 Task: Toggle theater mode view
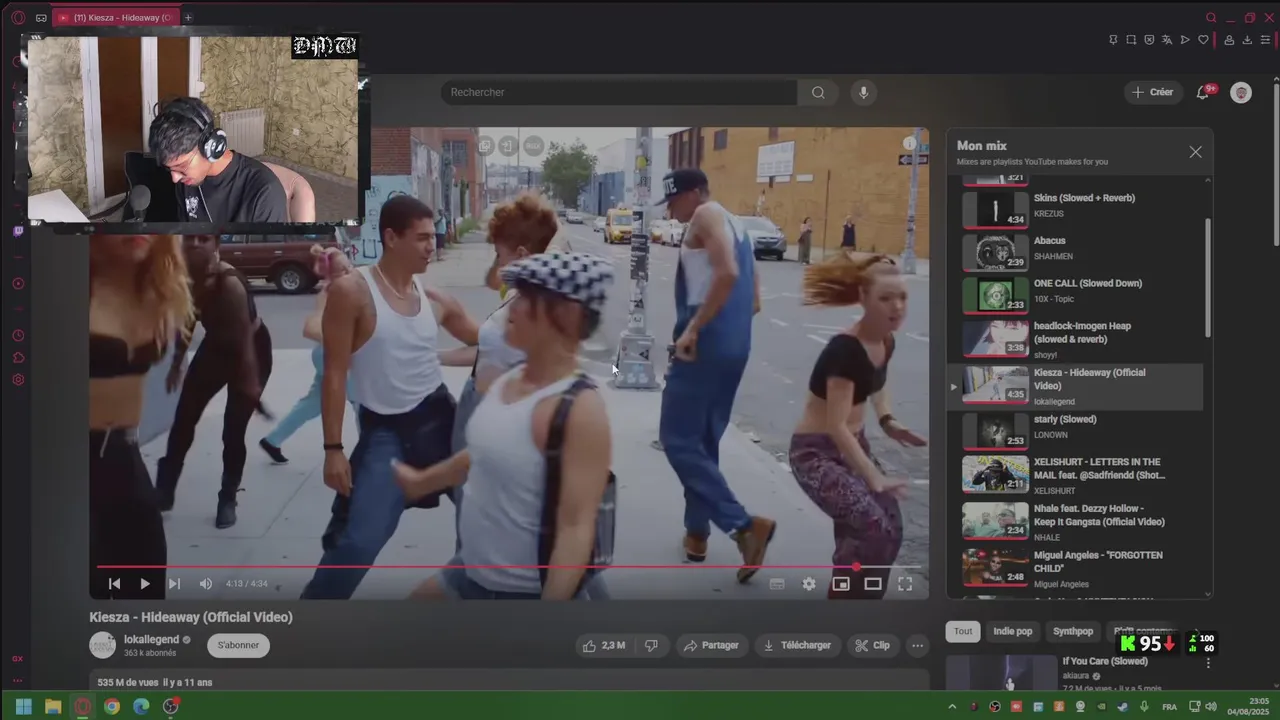tap(873, 584)
